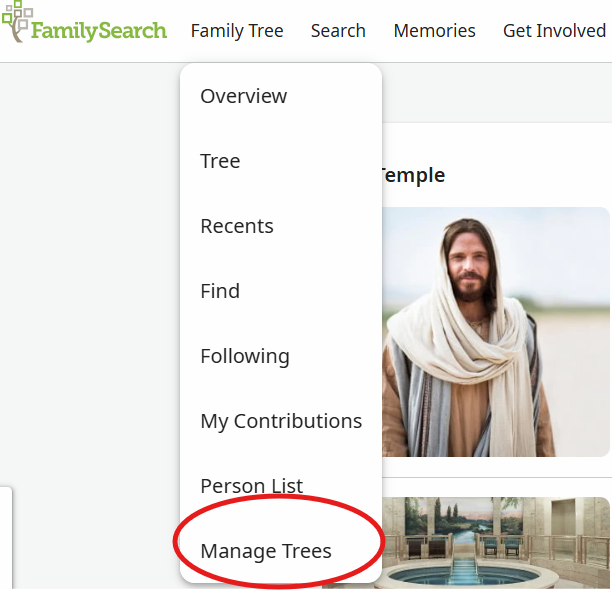Screen dimensions: 612x590
Task: Open My Contributions from the dropdown
Action: tap(281, 421)
